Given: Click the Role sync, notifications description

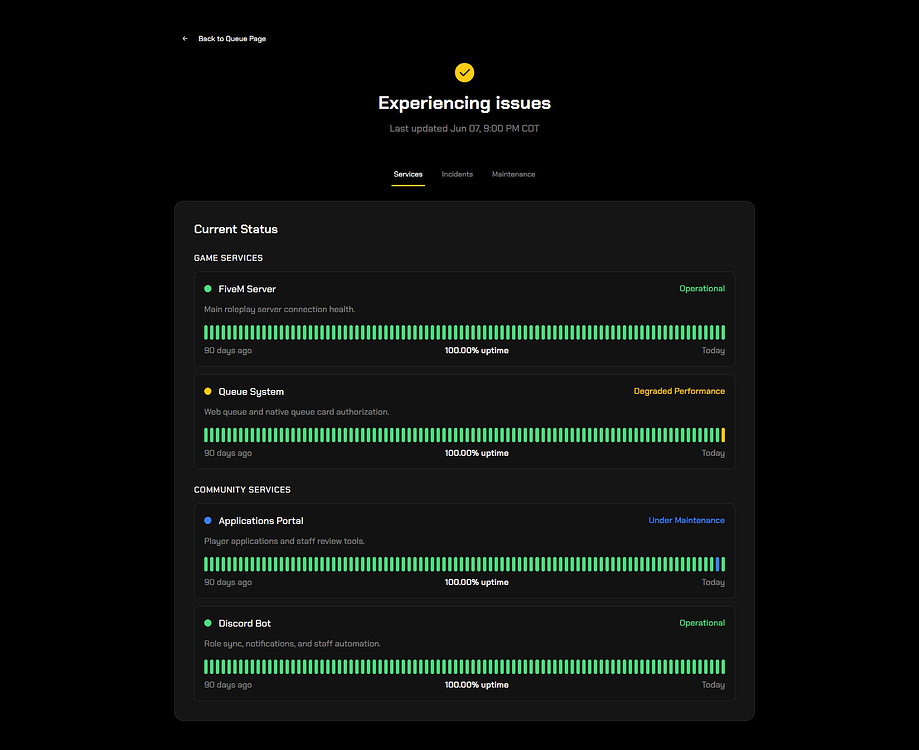Looking at the screenshot, I should tap(292, 644).
